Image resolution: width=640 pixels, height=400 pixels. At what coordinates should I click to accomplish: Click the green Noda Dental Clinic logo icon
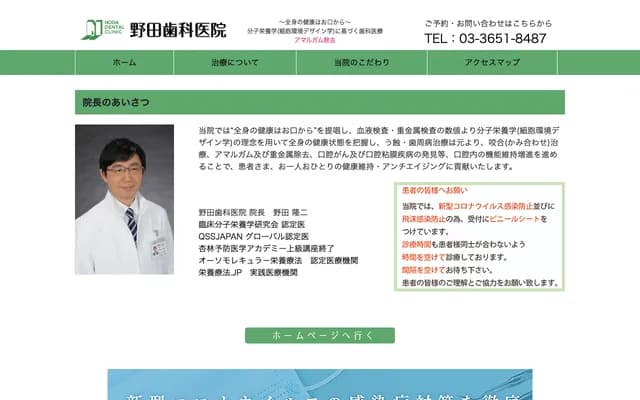click(x=93, y=29)
